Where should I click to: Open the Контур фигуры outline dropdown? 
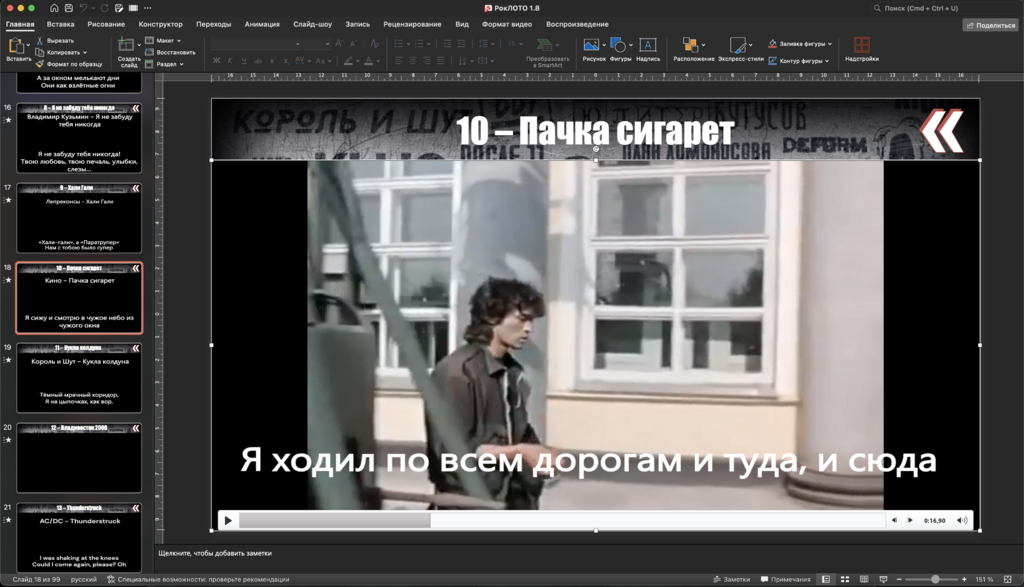[827, 61]
